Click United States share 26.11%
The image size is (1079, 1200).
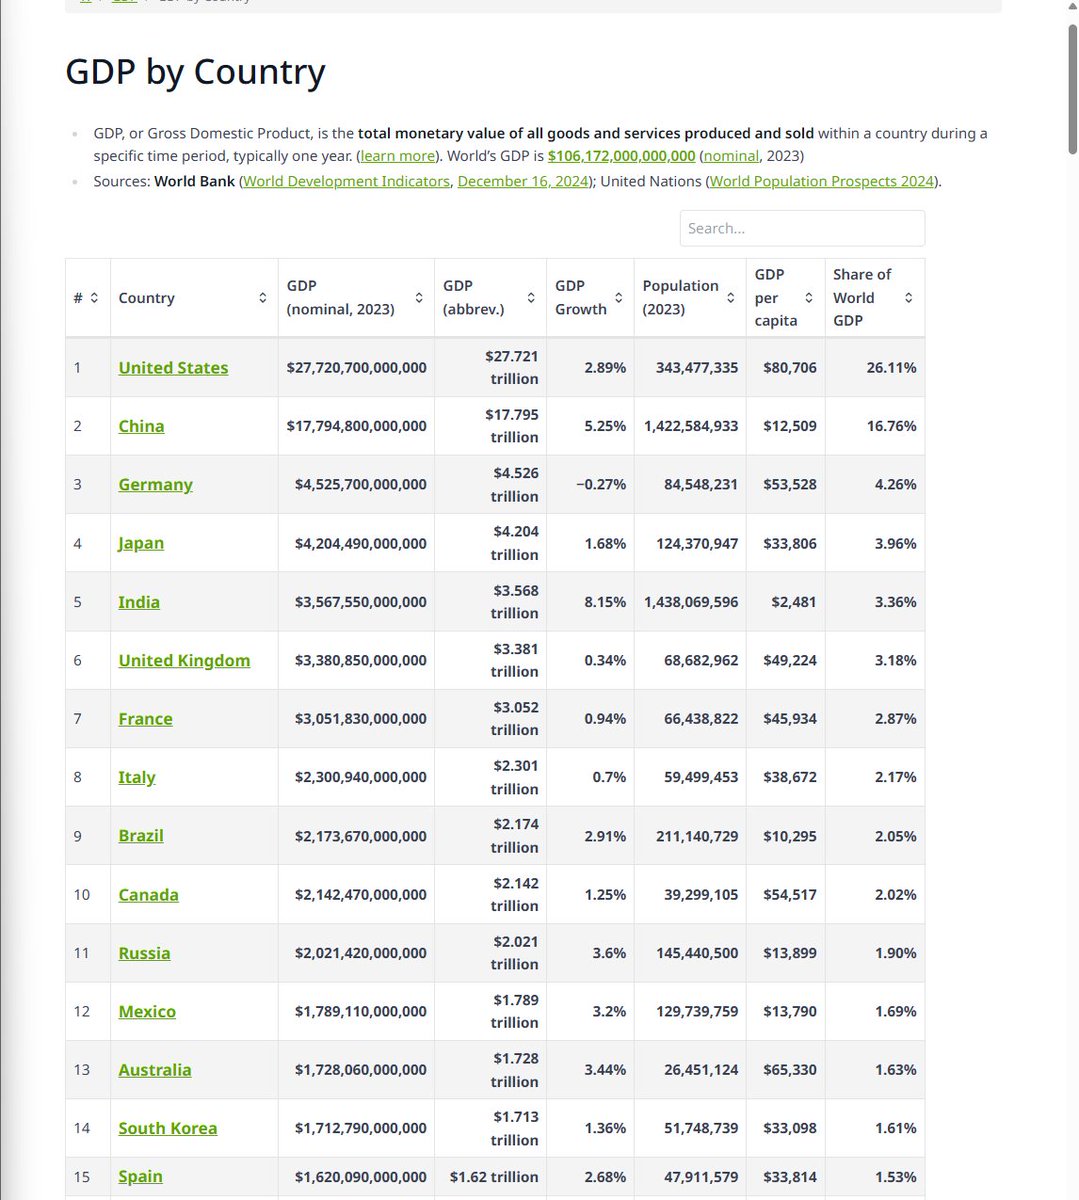[x=891, y=368]
